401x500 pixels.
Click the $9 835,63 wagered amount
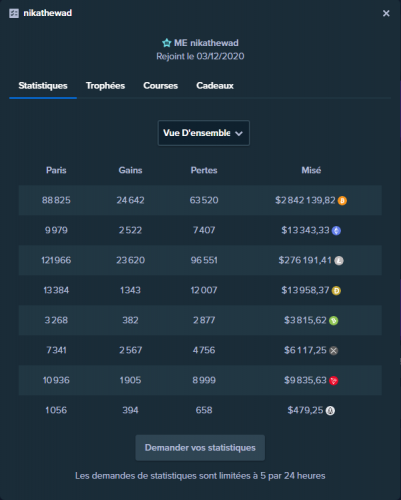305,380
